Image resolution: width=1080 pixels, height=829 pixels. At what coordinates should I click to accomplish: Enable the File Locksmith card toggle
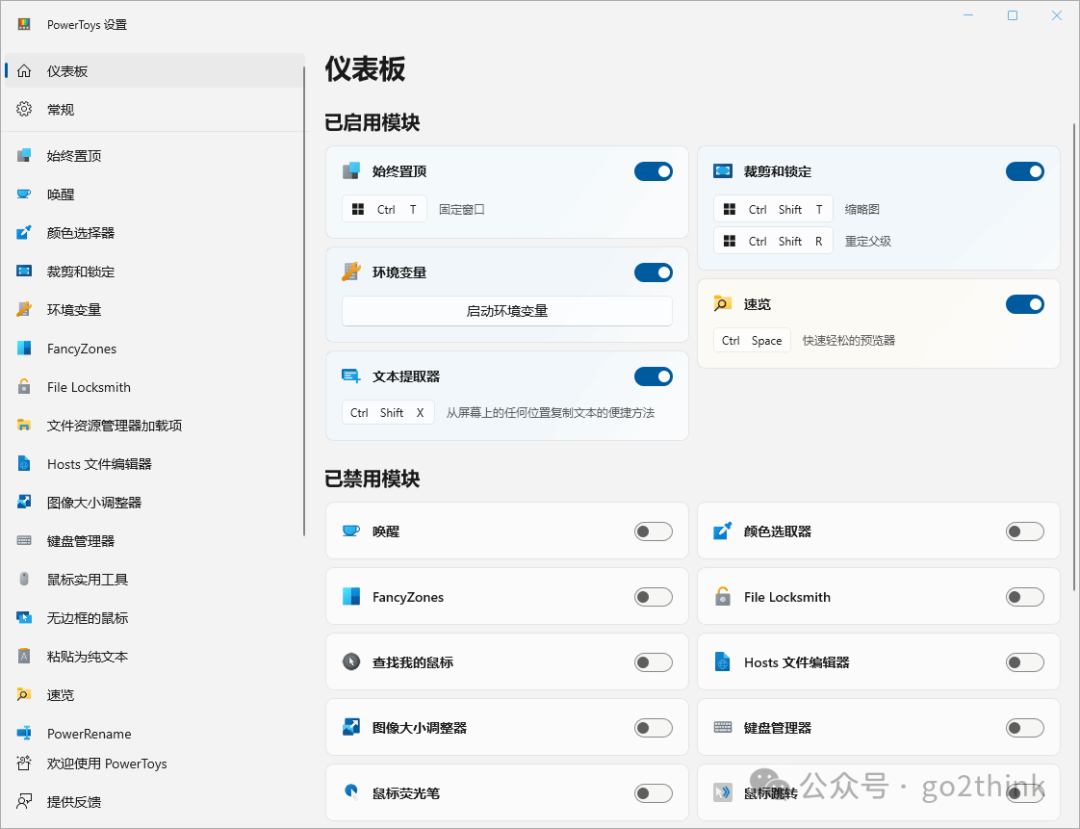coord(1025,597)
